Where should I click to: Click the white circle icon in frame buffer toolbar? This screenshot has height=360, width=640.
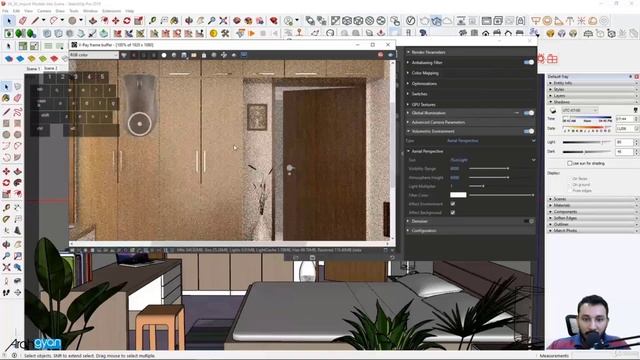164,55
